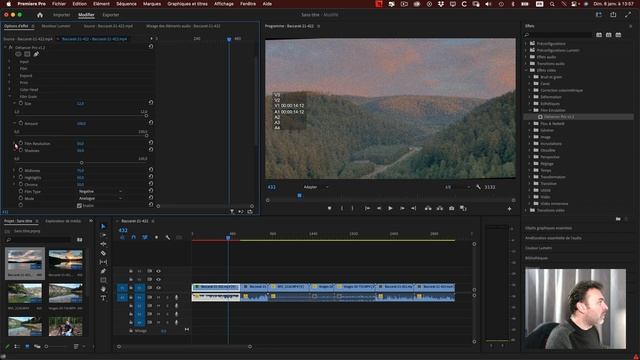This screenshot has width=640, height=360.
Task: Open the Fichier menu
Action: [x=59, y=4]
